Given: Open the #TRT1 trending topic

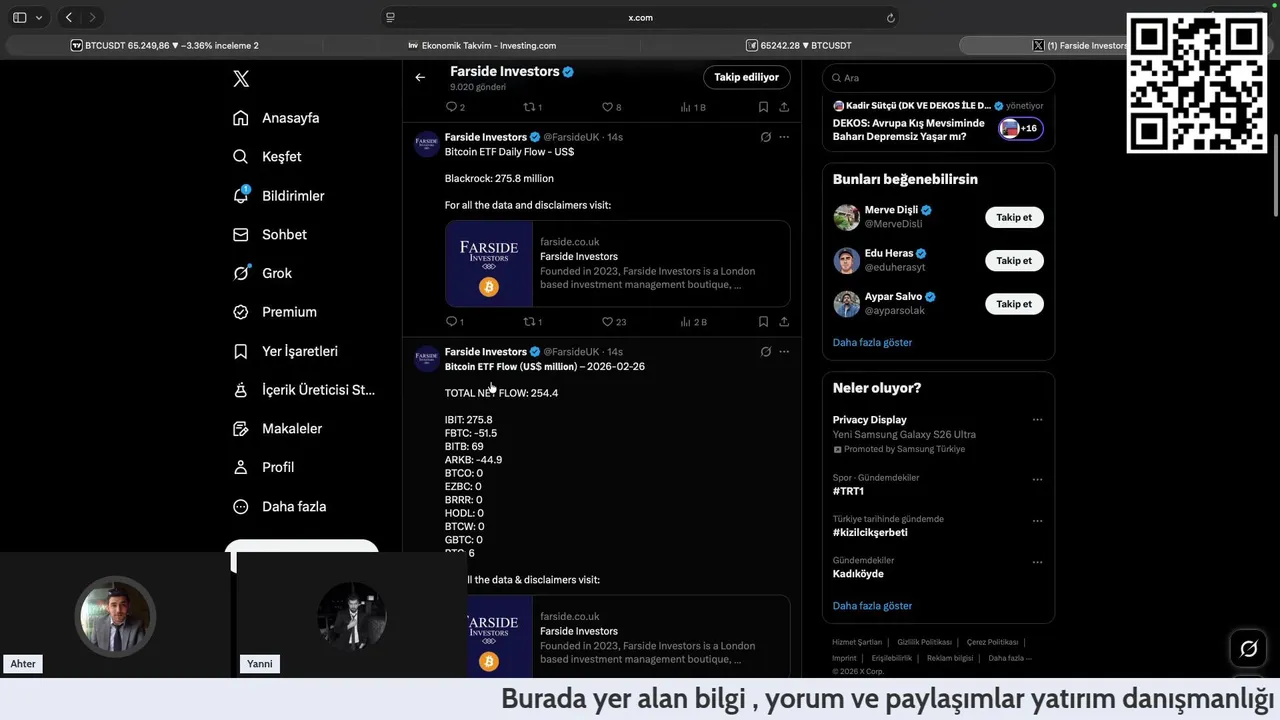Looking at the screenshot, I should pyautogui.click(x=848, y=491).
